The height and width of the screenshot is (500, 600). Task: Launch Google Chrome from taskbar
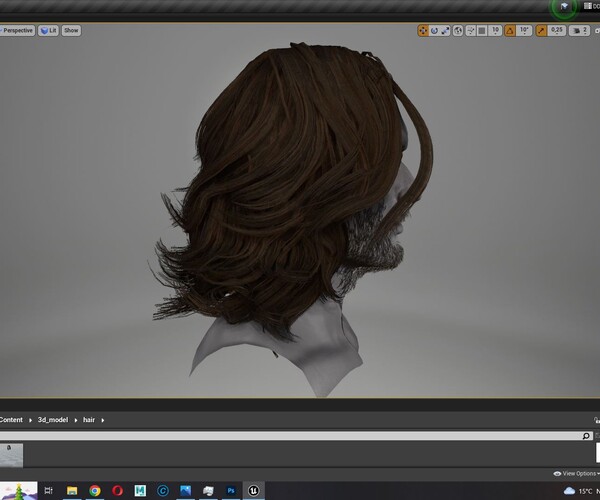(95, 490)
